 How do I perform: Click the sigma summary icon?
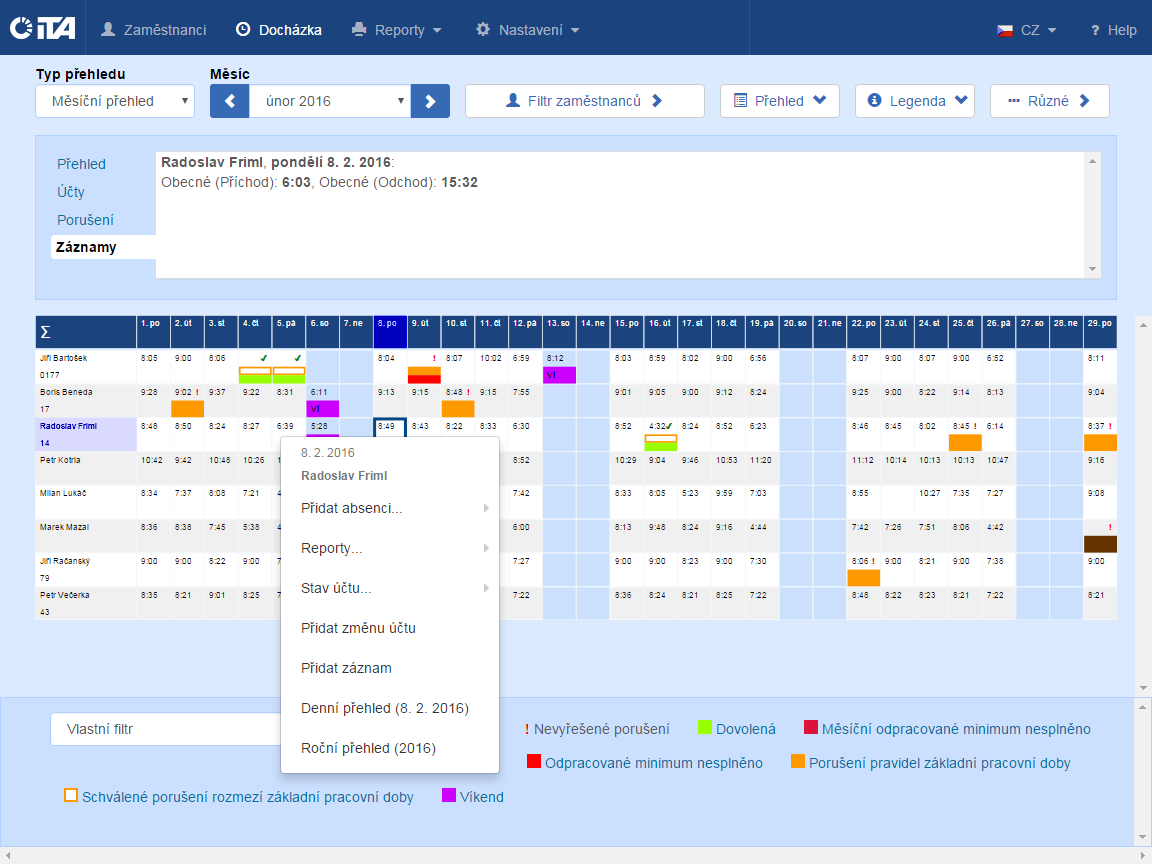(x=45, y=332)
